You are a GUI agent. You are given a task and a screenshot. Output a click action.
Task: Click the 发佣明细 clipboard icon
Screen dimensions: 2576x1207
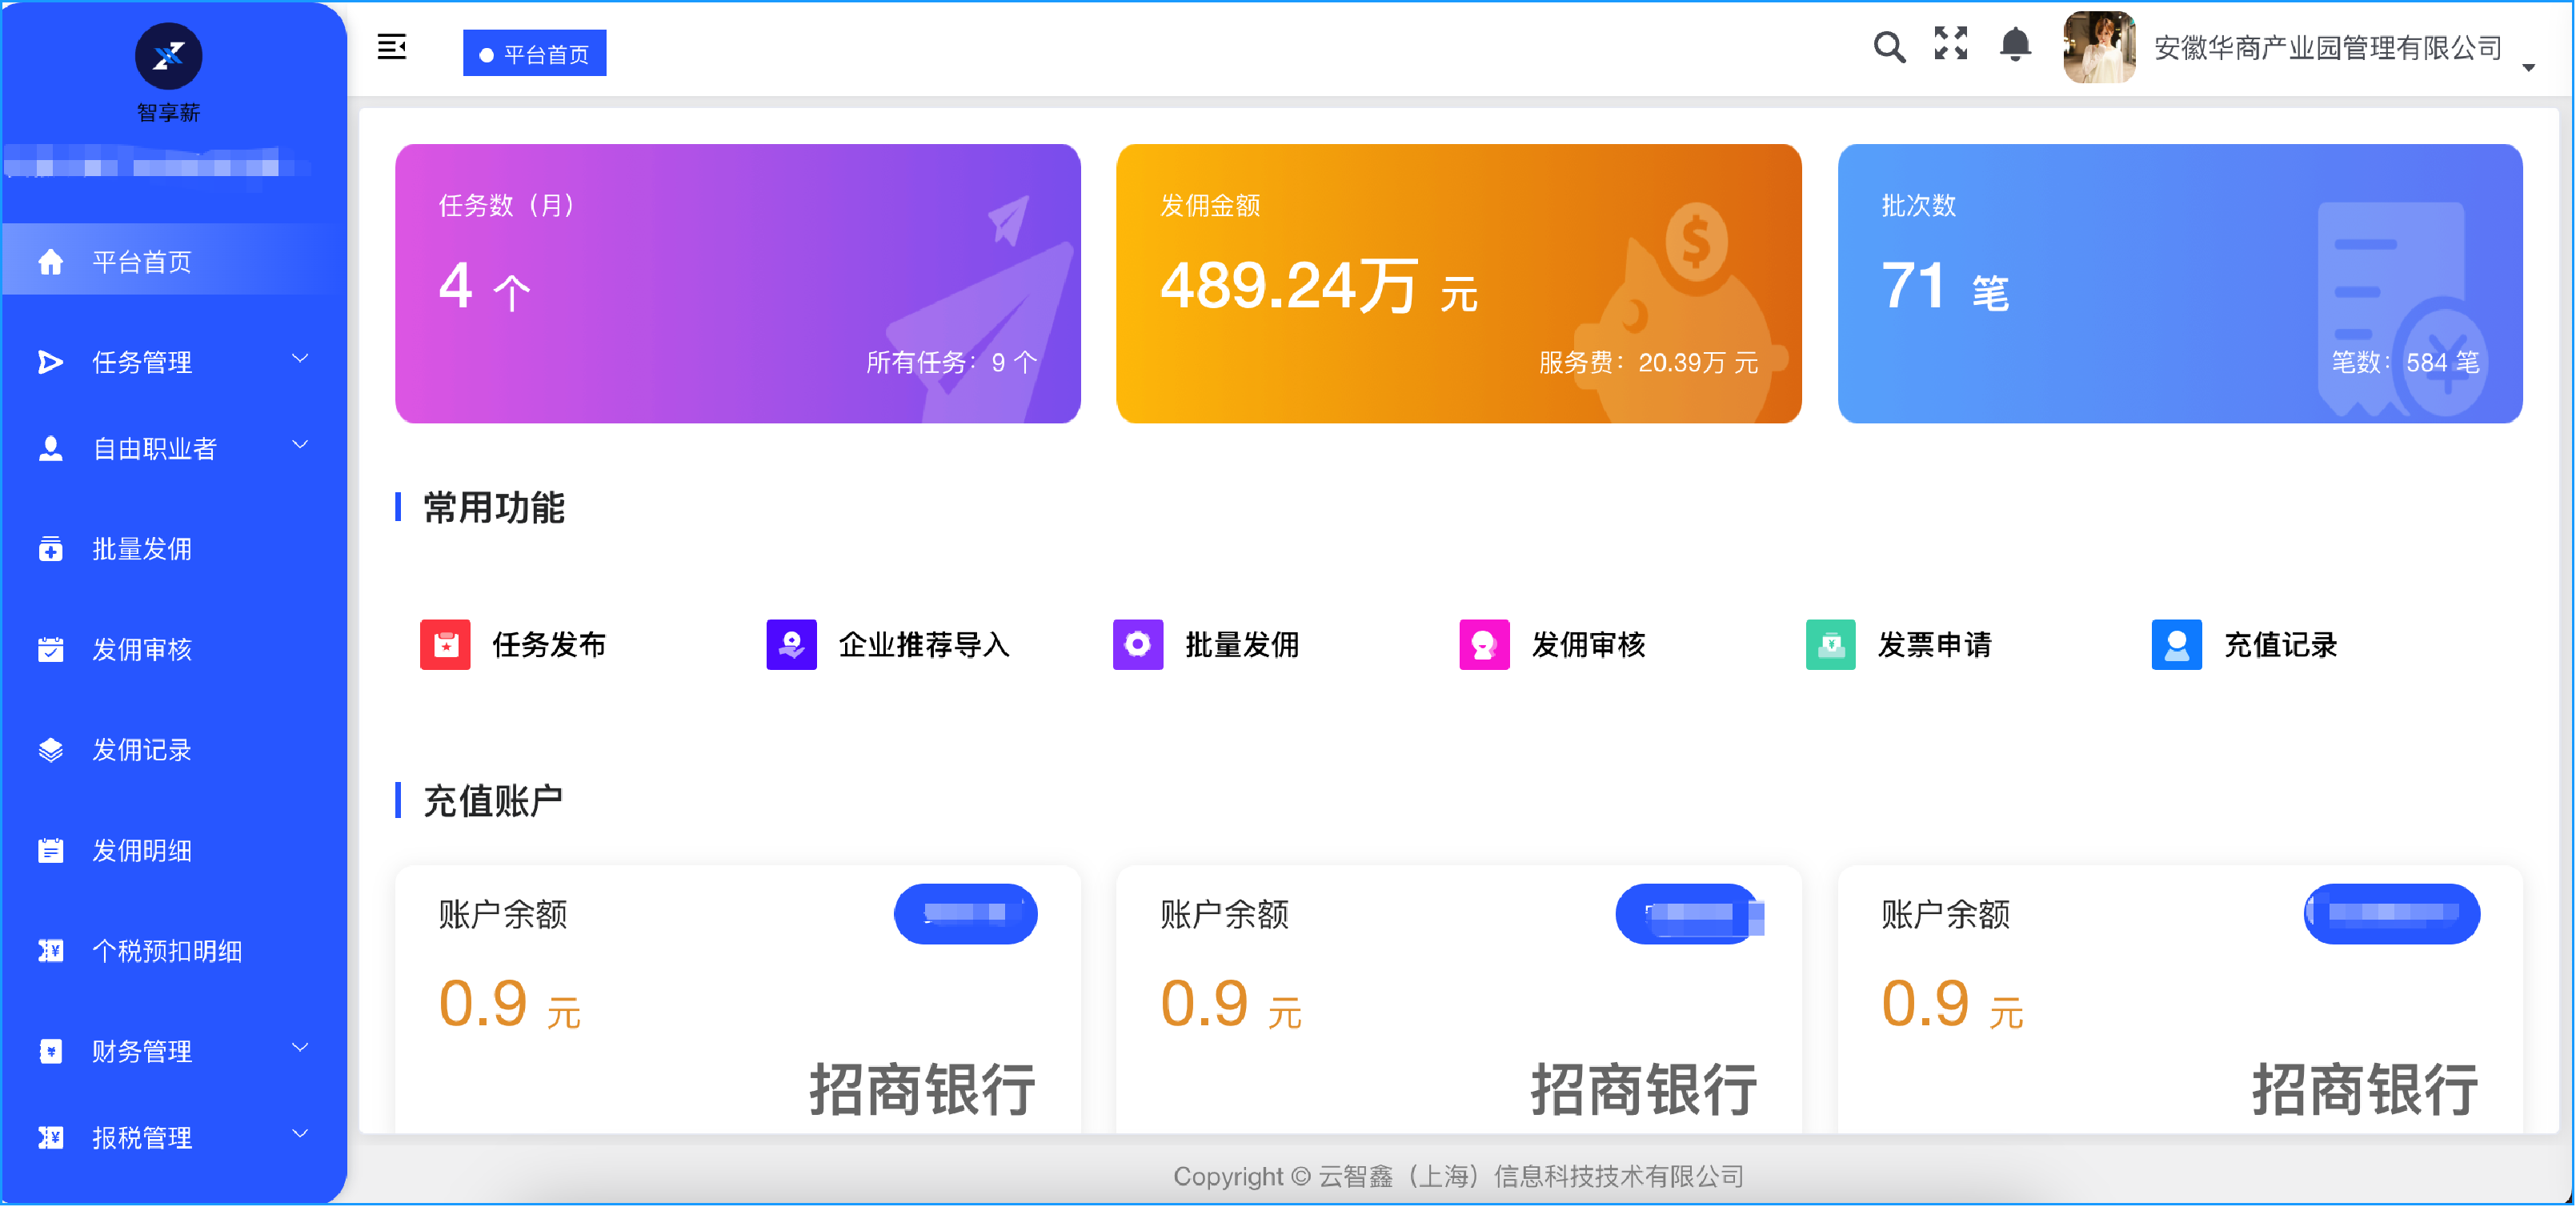point(50,851)
